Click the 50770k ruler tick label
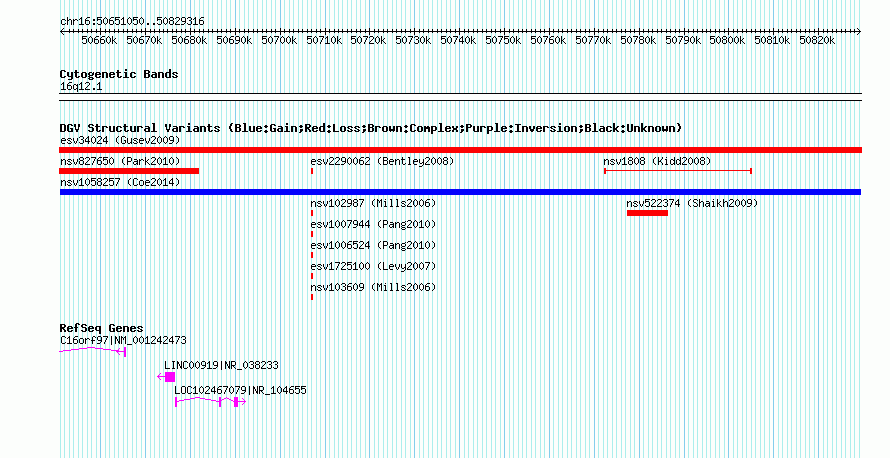Image resolution: width=890 pixels, height=458 pixels. (593, 40)
